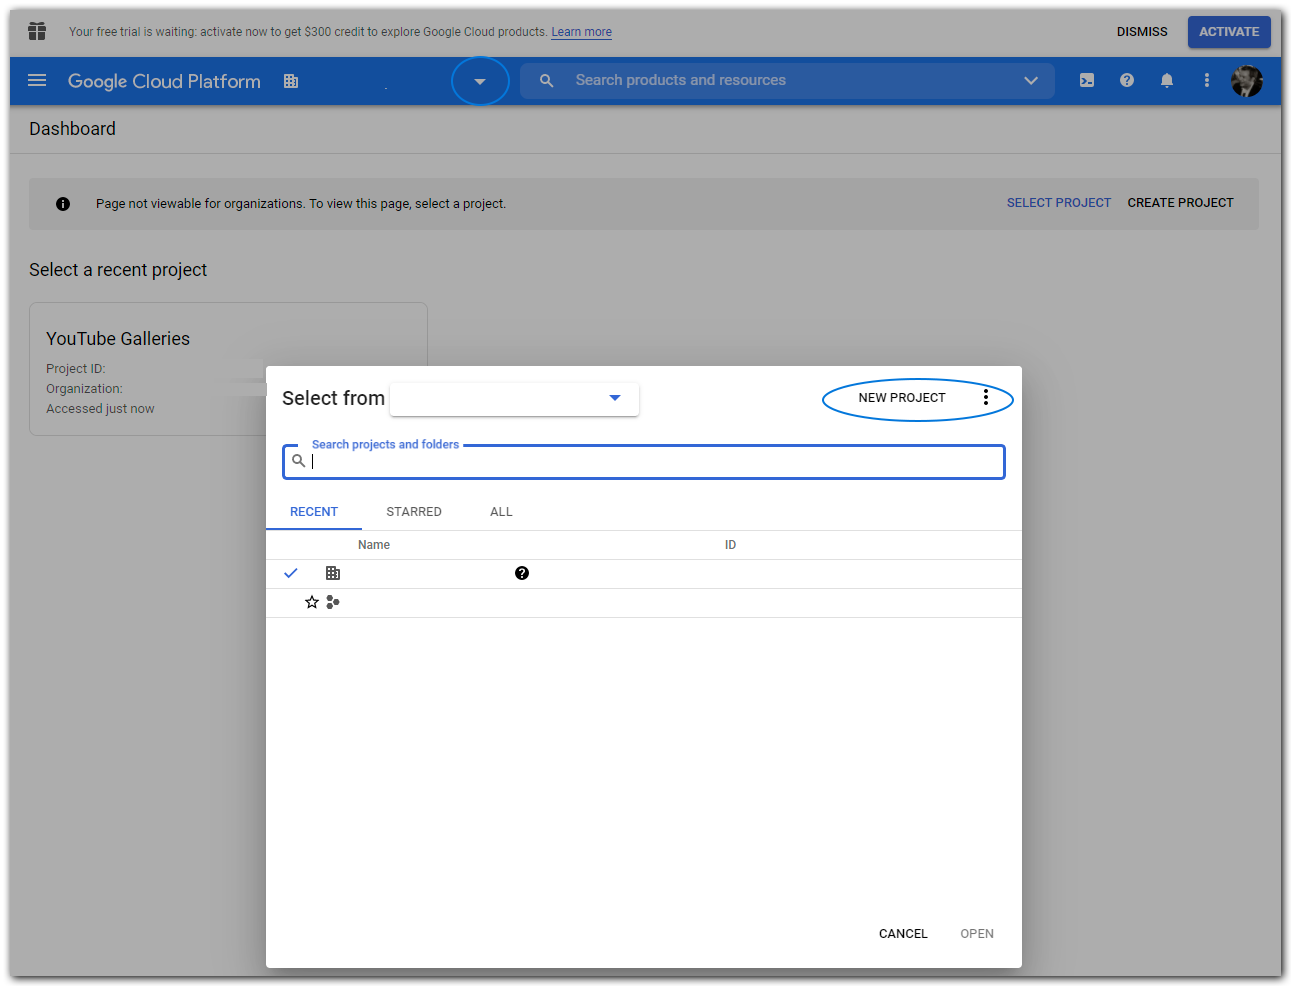Activate Cloud Shell terminal icon

1087,81
